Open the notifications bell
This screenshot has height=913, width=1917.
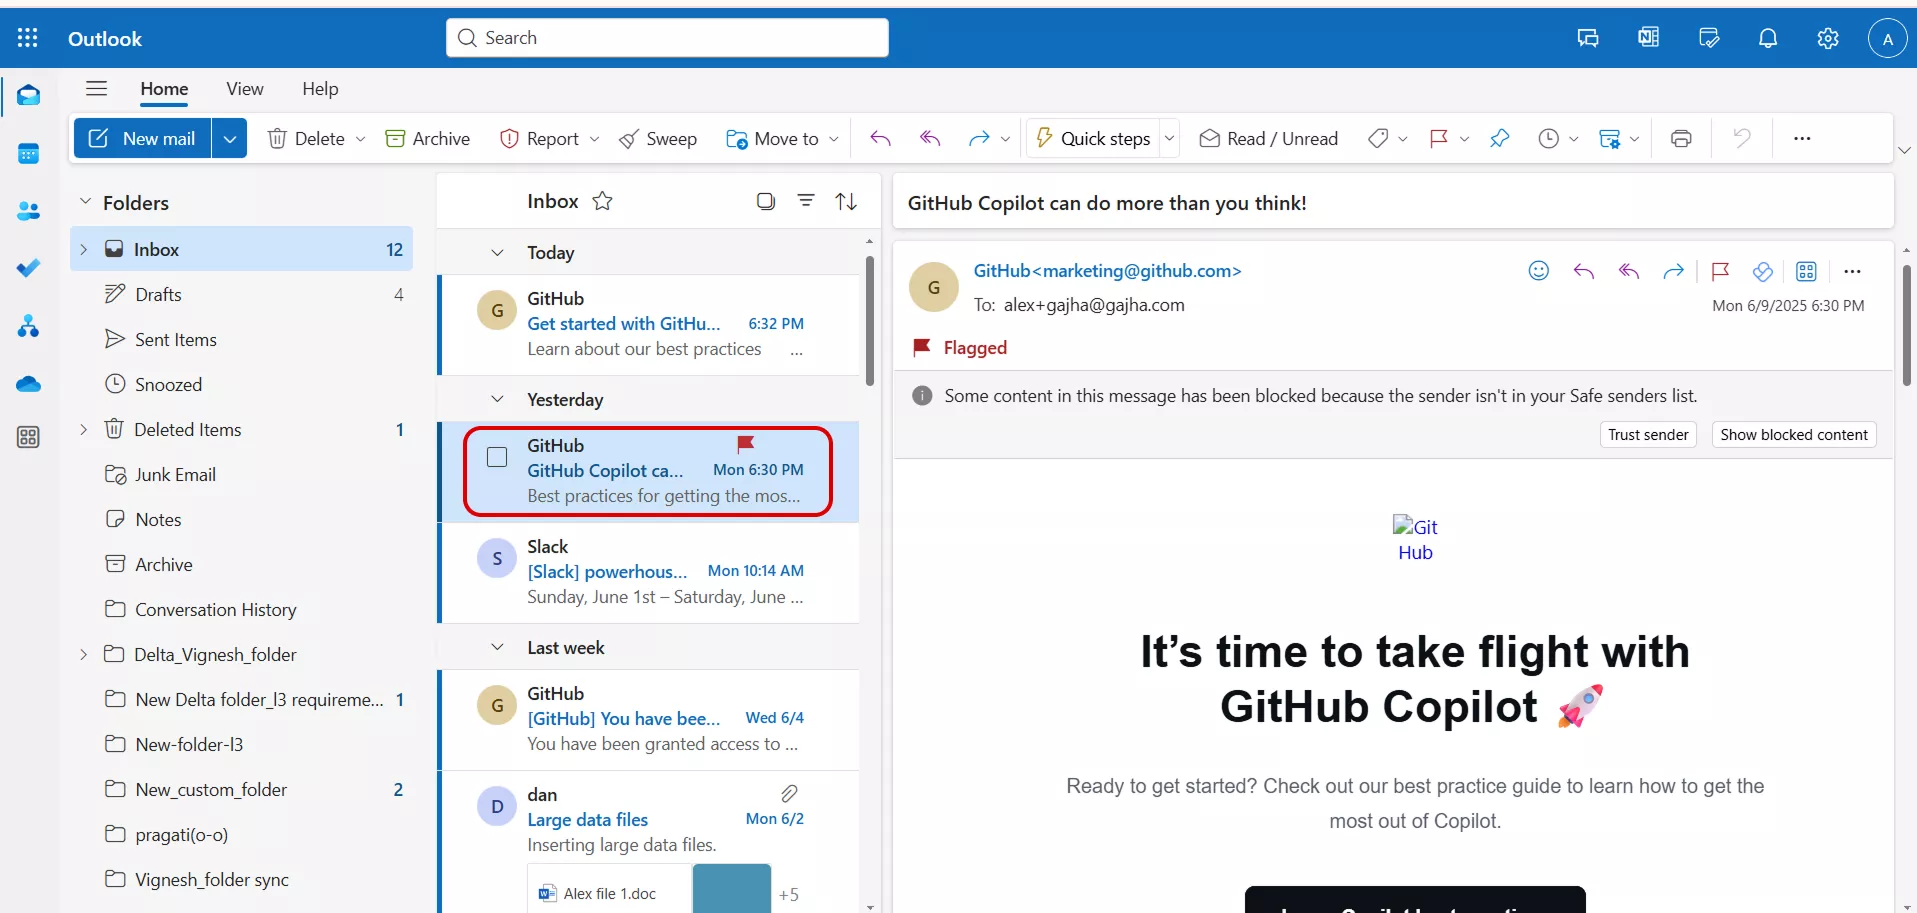1768,38
